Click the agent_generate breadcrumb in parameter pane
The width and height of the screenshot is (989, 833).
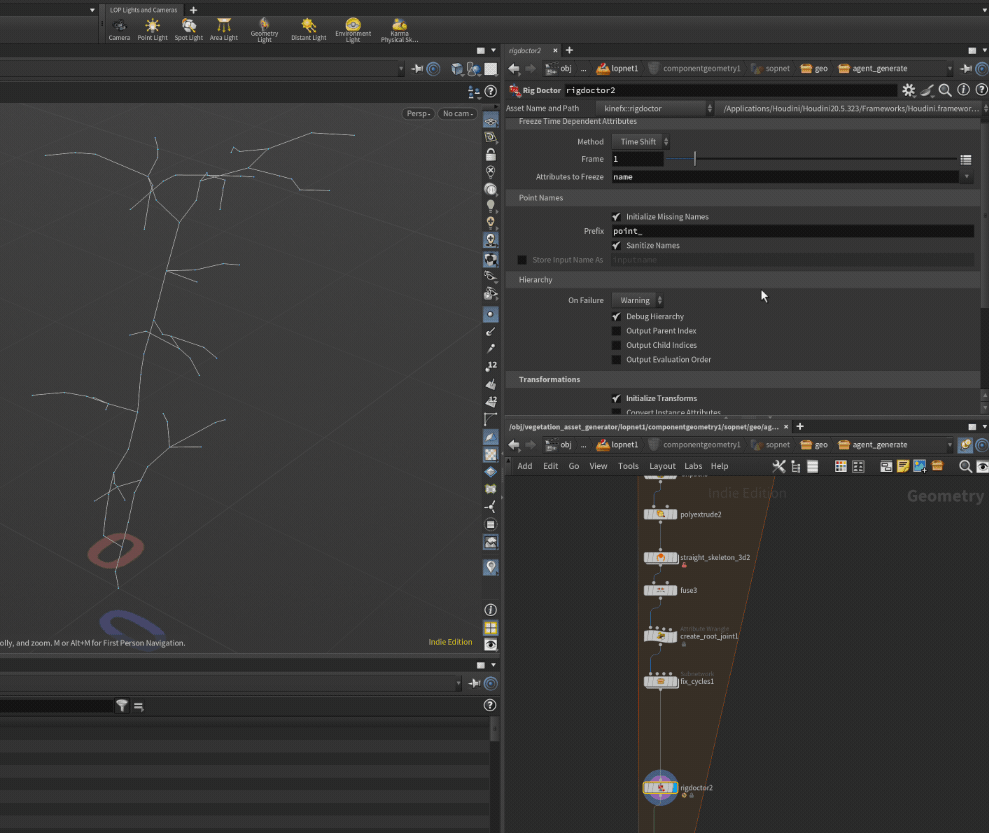point(873,69)
